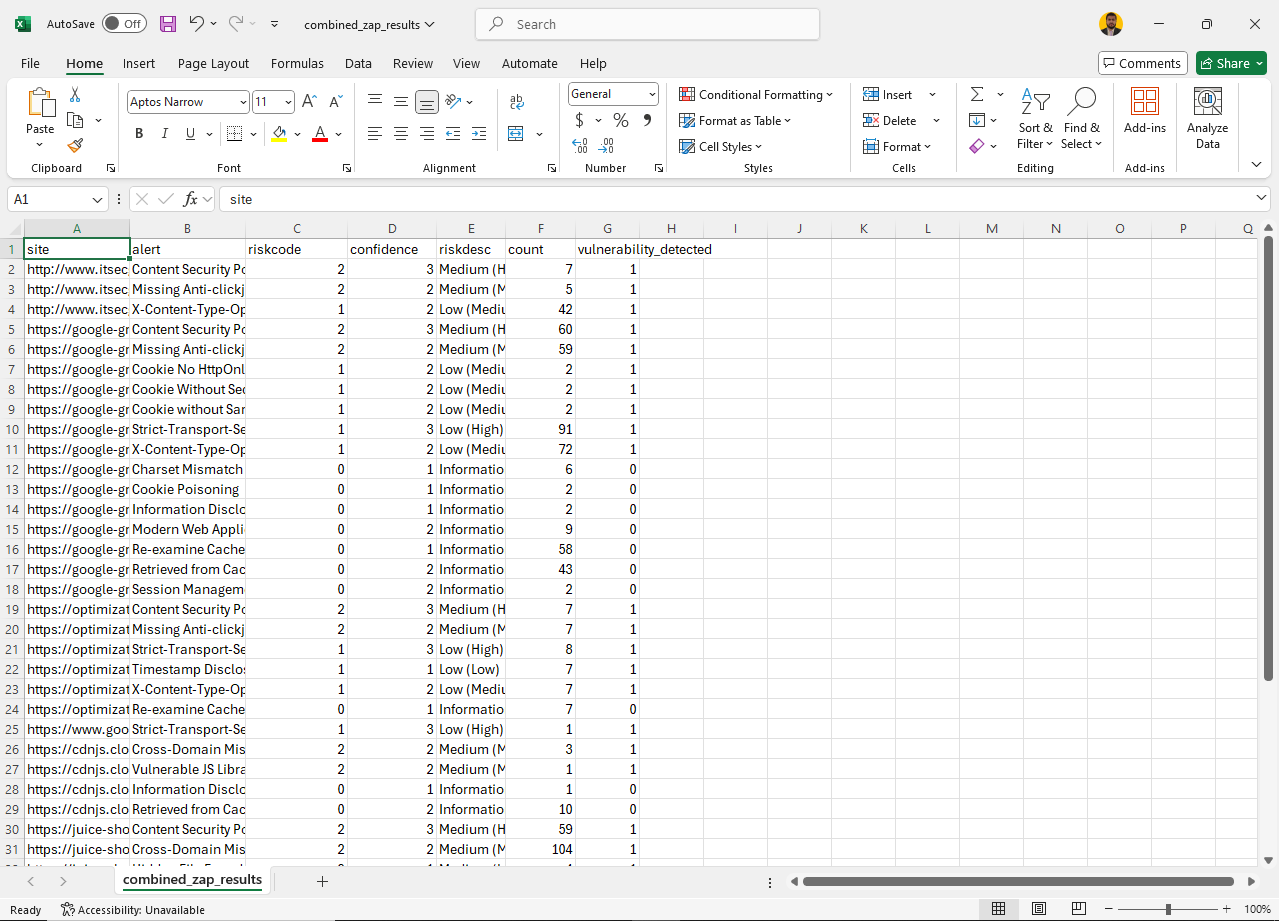Switch to Page Layout view in status bar
1279x921 pixels.
[x=1039, y=909]
